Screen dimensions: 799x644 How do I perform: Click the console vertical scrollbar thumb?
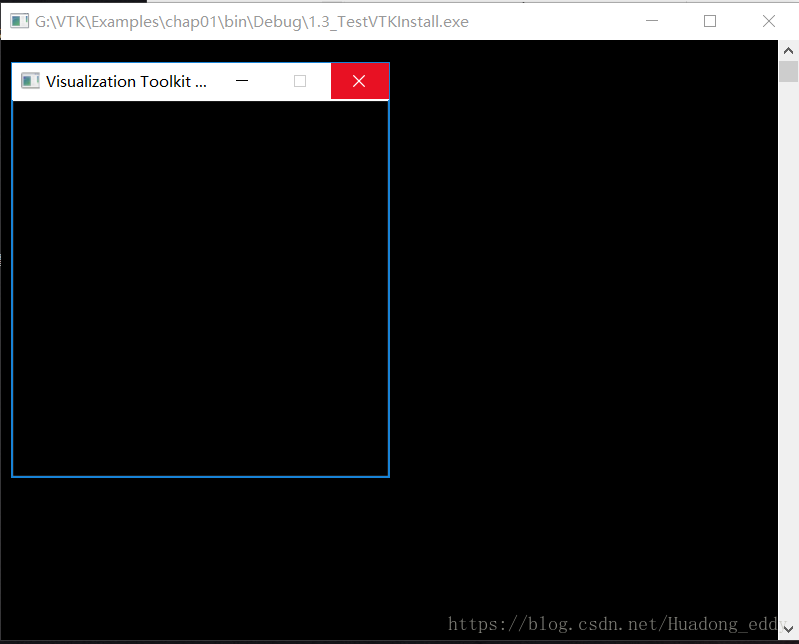click(x=788, y=71)
